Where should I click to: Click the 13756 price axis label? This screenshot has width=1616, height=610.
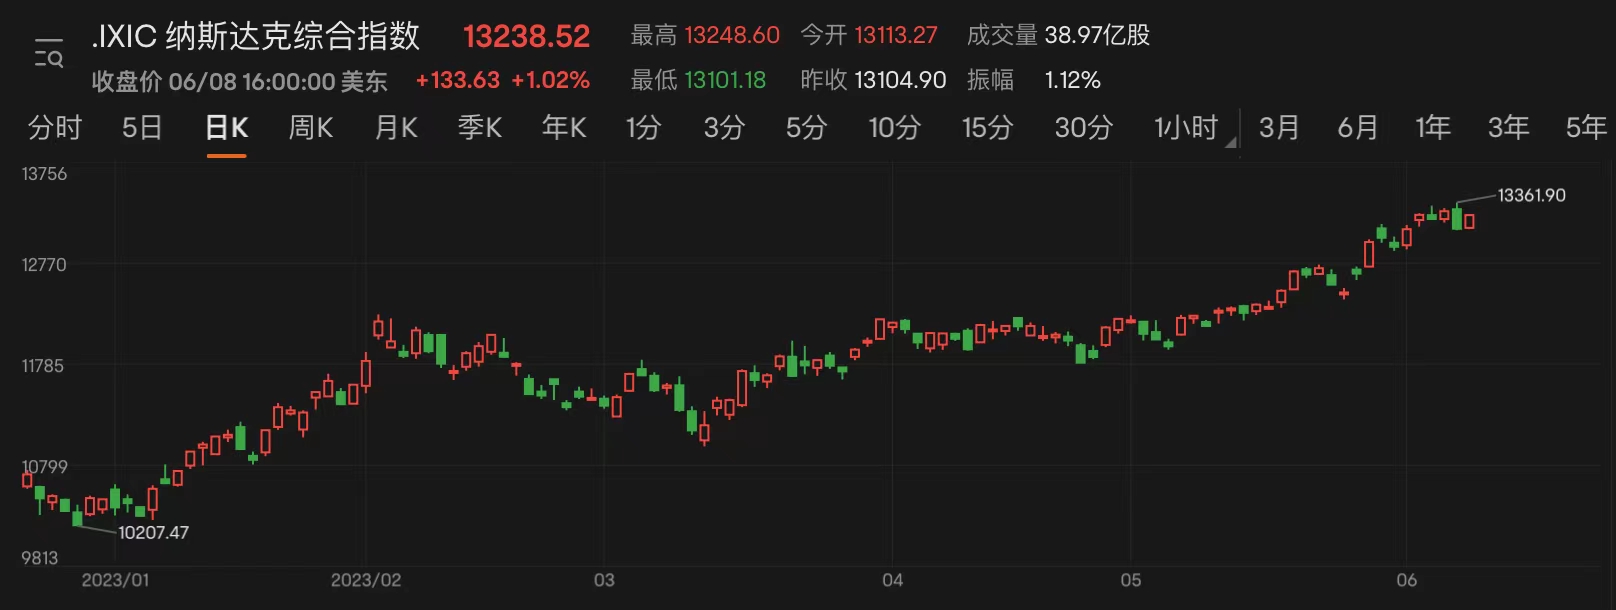(44, 174)
